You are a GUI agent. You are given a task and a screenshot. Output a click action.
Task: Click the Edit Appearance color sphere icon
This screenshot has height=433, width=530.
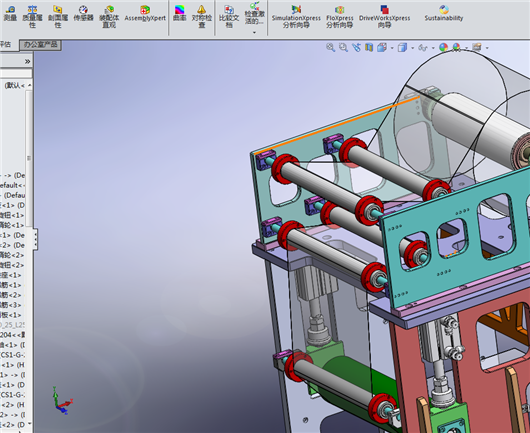[443, 47]
